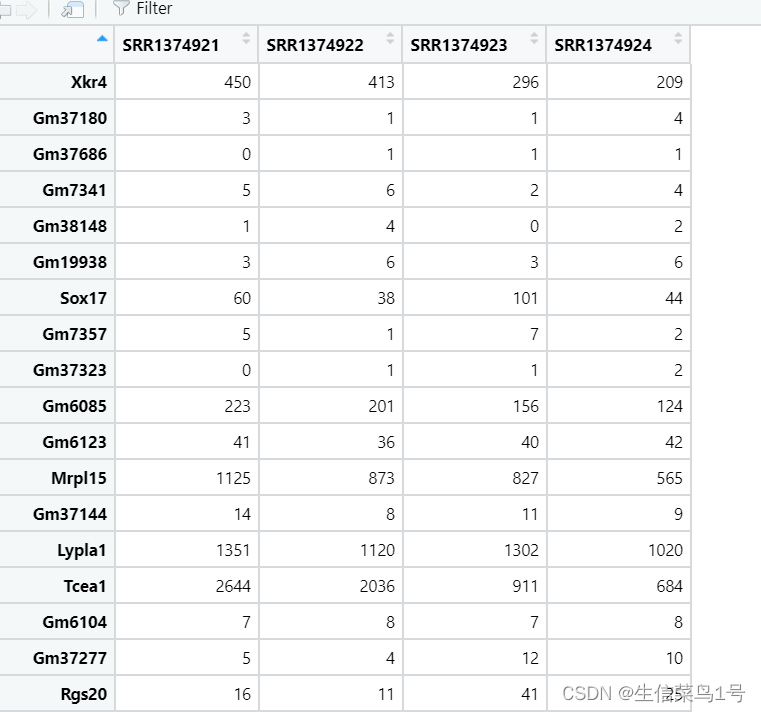Select the Sox17 row name
The image size is (761, 712).
pos(57,298)
